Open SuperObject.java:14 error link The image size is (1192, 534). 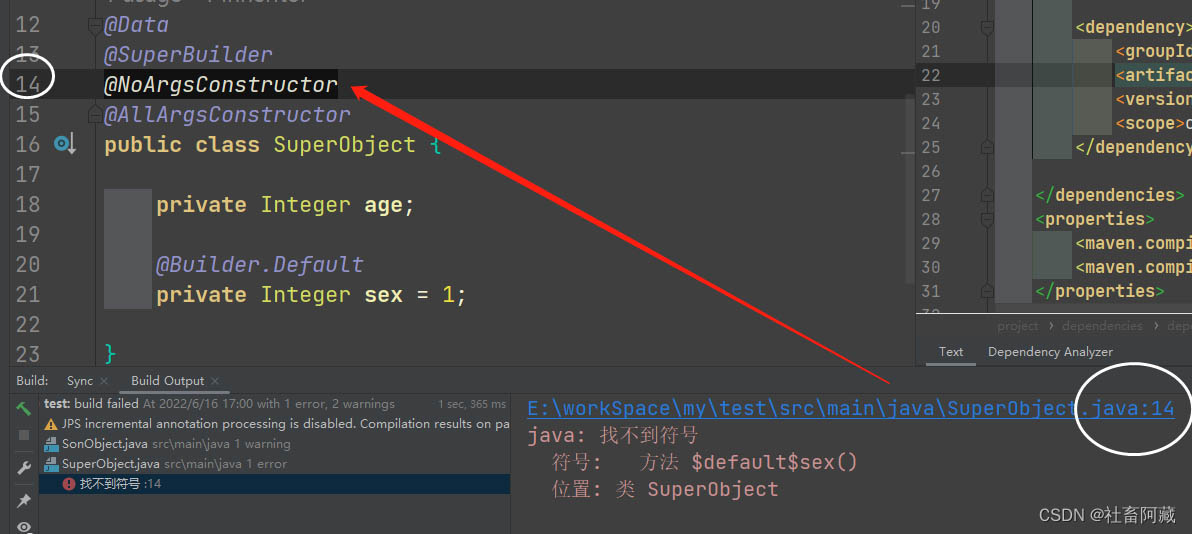[850, 408]
